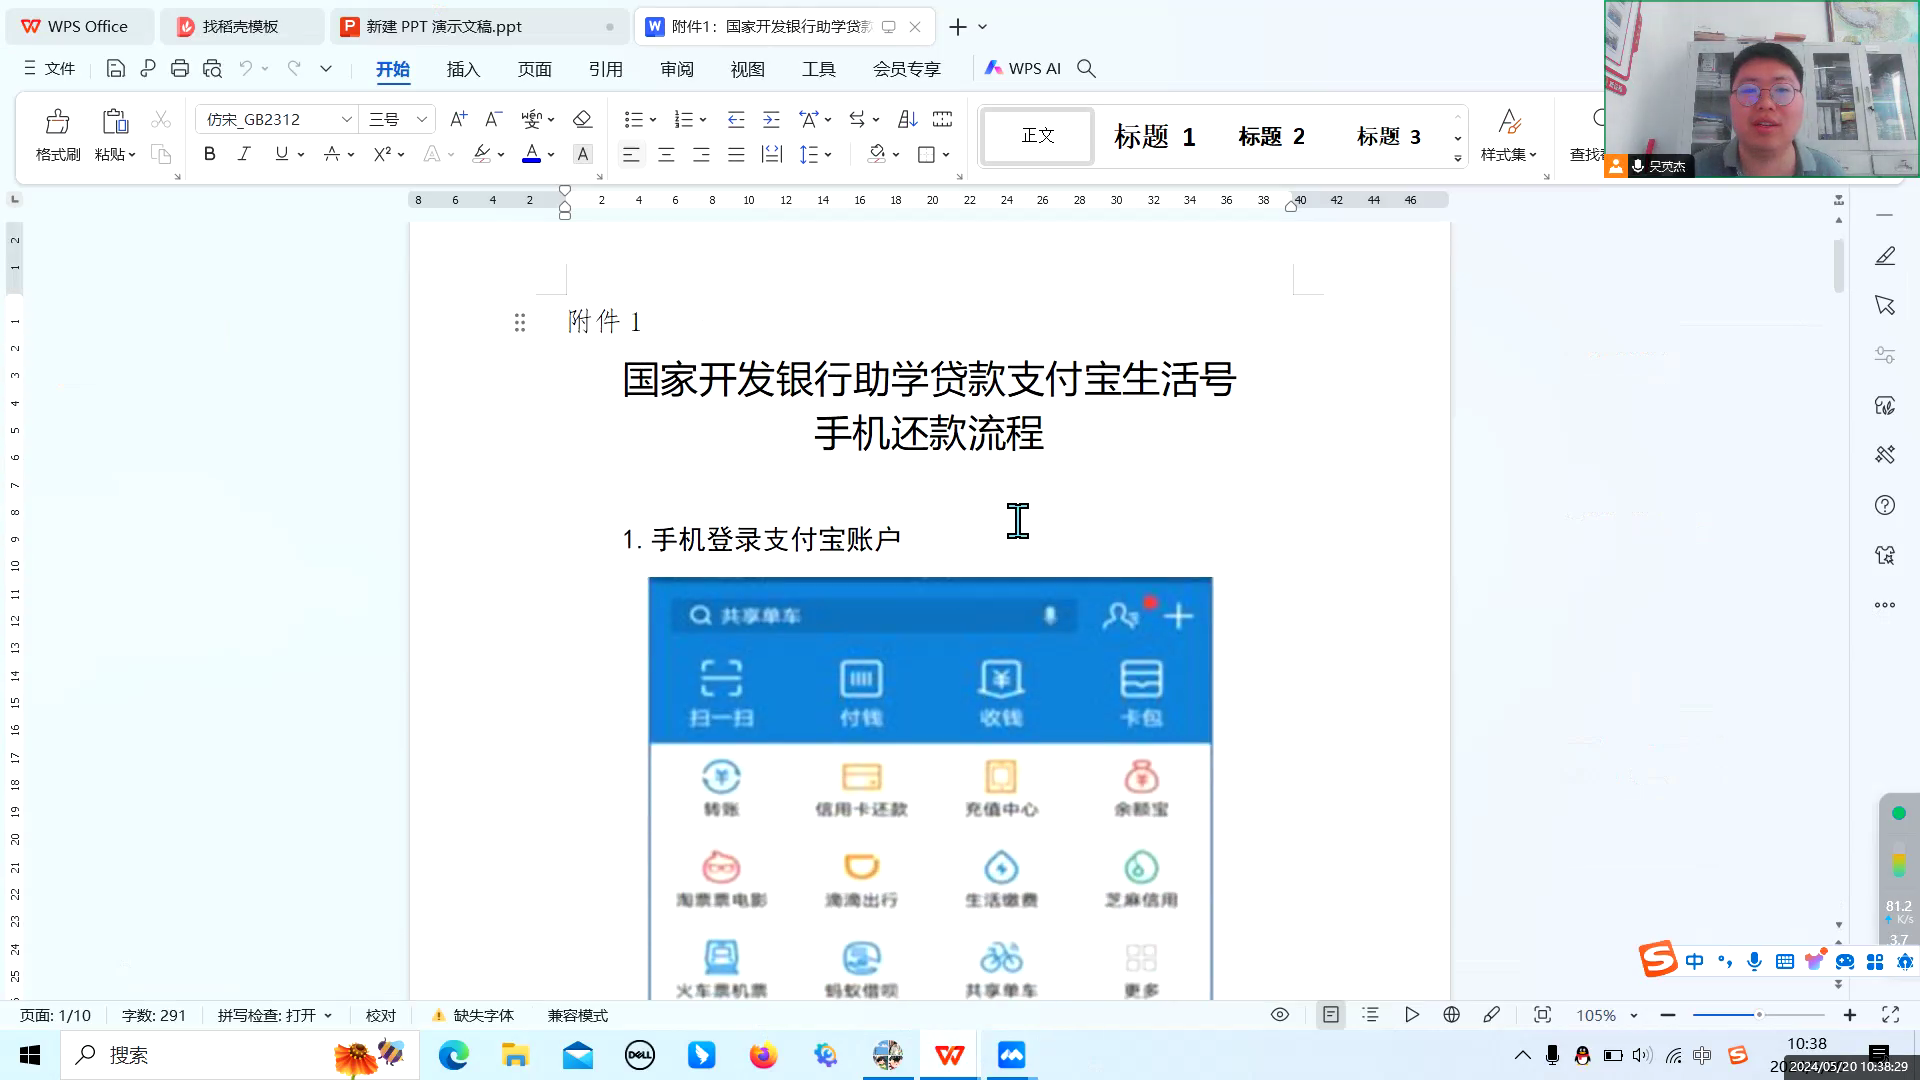Open the zoom percentage dropdown

1634,1015
